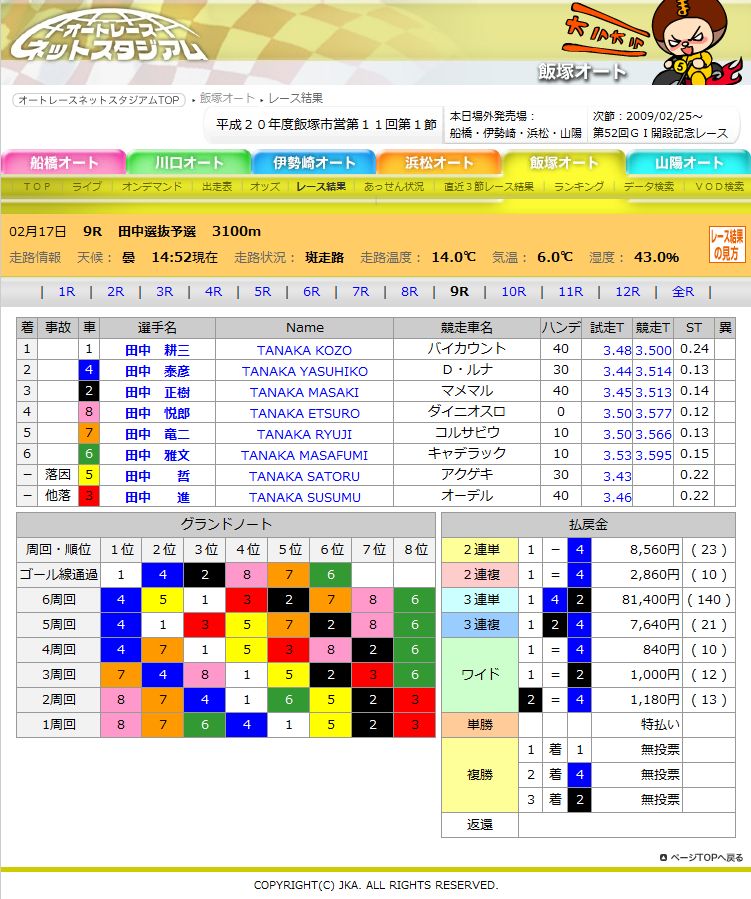Click the TANAKA KOZO name link
This screenshot has height=899, width=751.
point(304,350)
